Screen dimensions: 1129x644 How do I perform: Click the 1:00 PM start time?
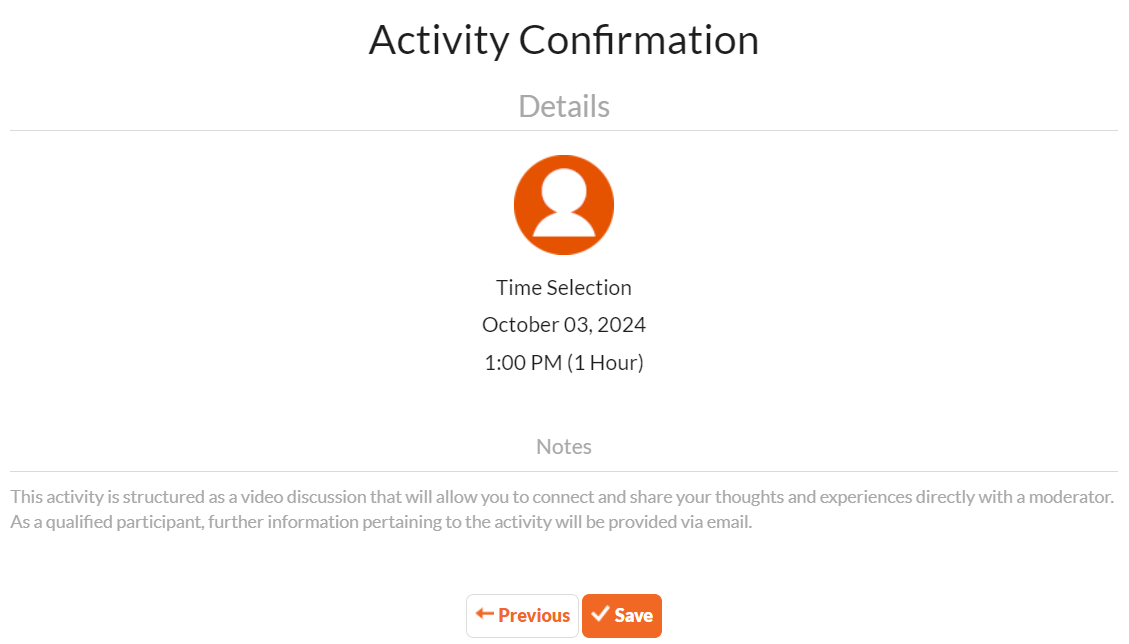click(522, 363)
